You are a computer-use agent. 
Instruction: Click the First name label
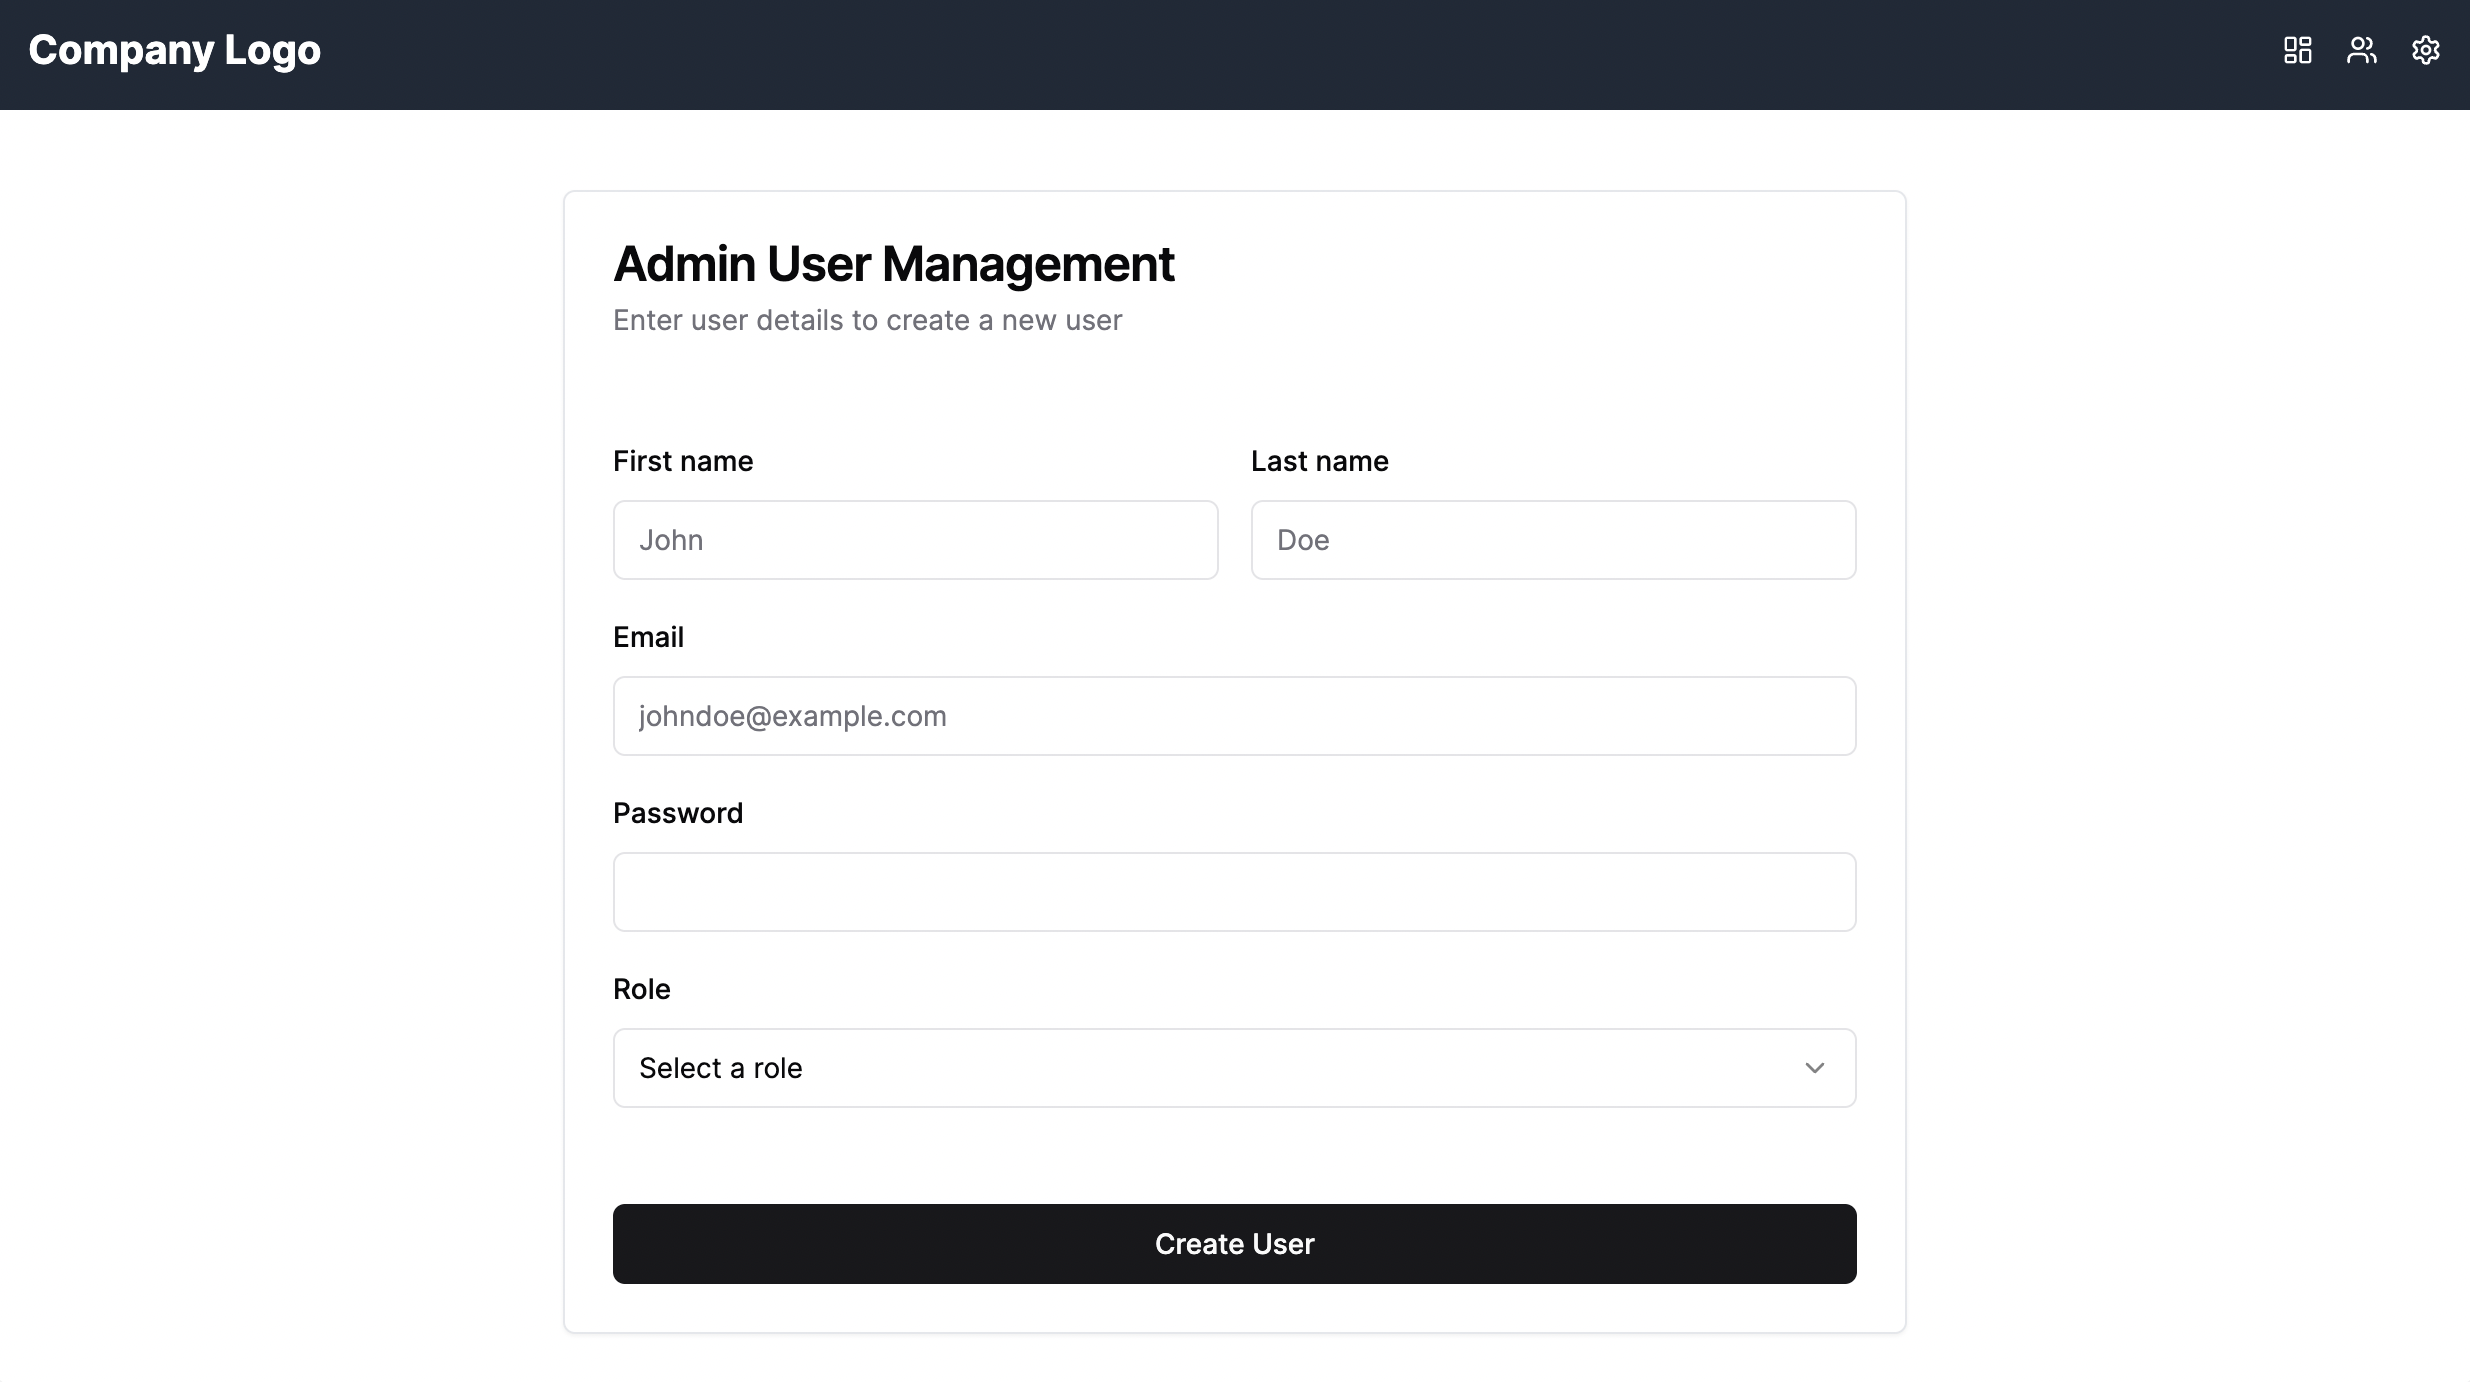[x=683, y=461]
